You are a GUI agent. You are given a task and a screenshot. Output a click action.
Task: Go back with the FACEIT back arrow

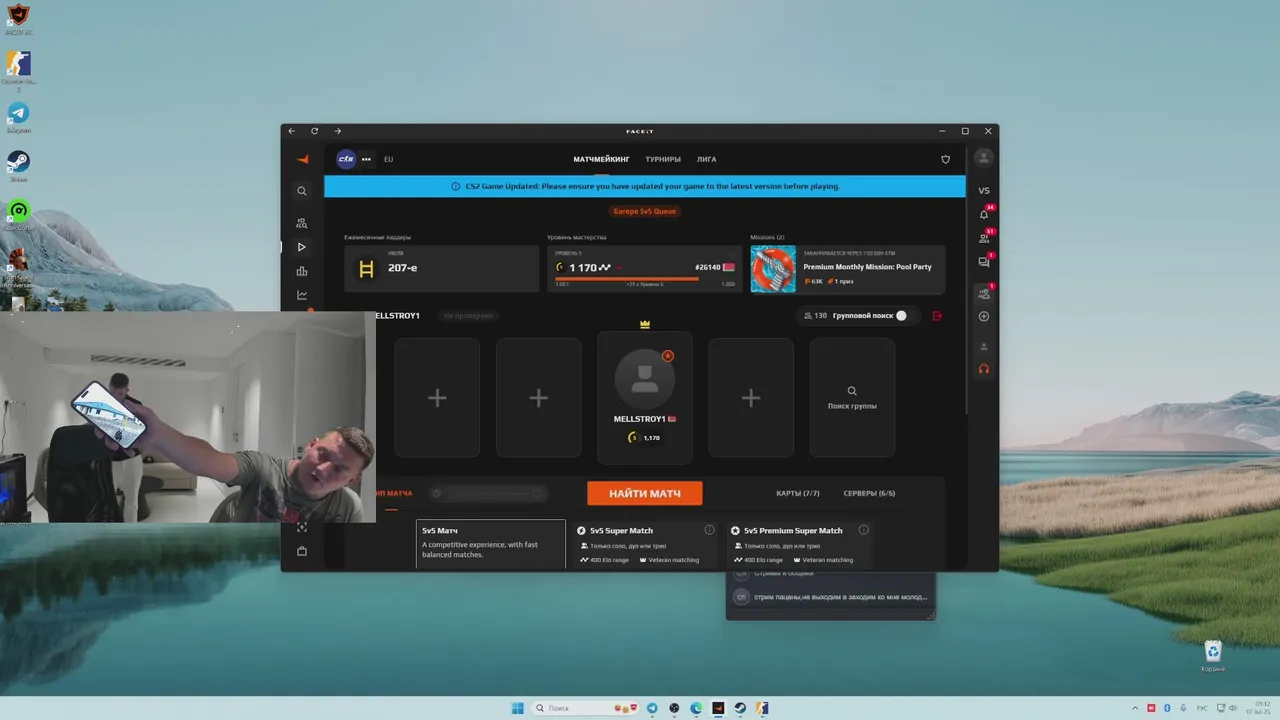tap(292, 131)
